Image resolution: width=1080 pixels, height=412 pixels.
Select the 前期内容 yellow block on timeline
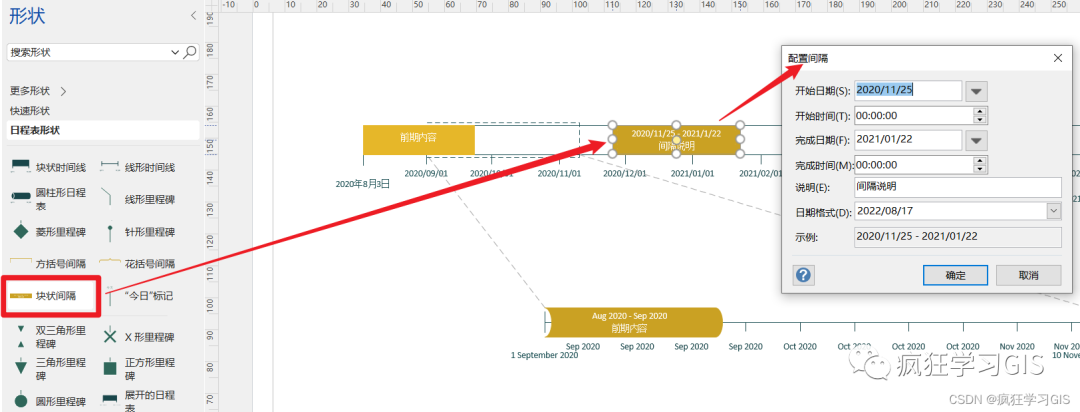[419, 140]
